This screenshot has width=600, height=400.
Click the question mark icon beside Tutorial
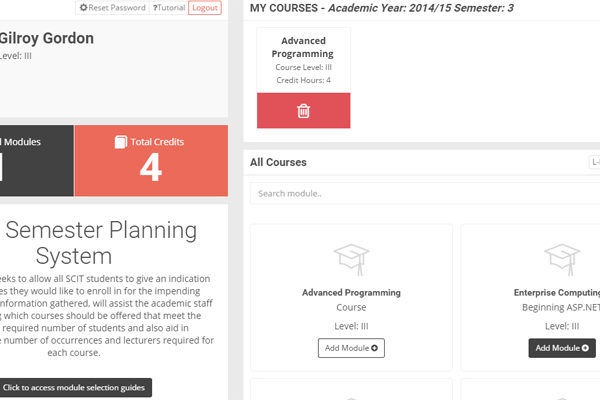[155, 8]
